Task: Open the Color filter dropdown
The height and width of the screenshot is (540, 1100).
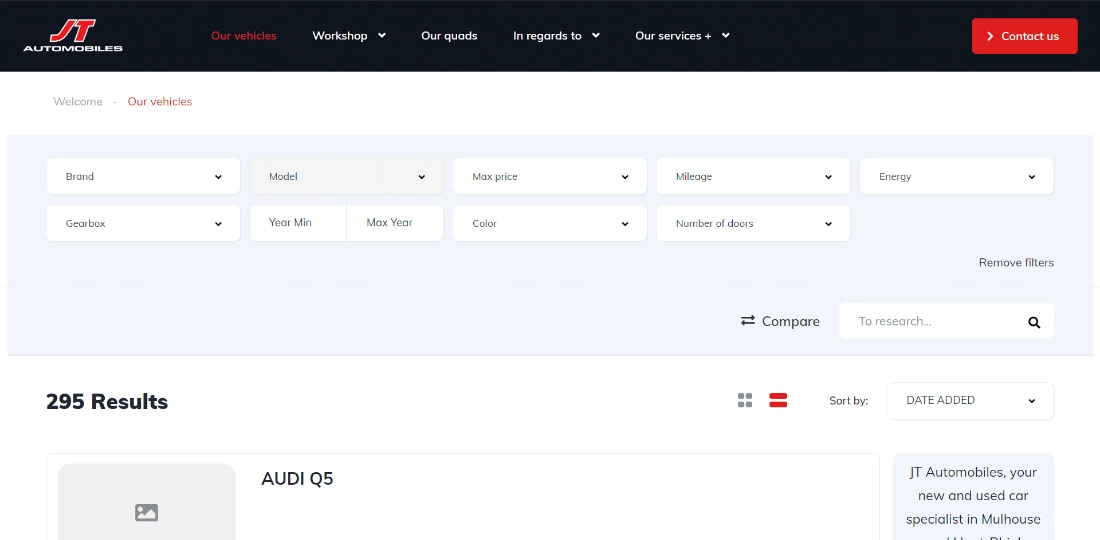Action: click(x=550, y=223)
